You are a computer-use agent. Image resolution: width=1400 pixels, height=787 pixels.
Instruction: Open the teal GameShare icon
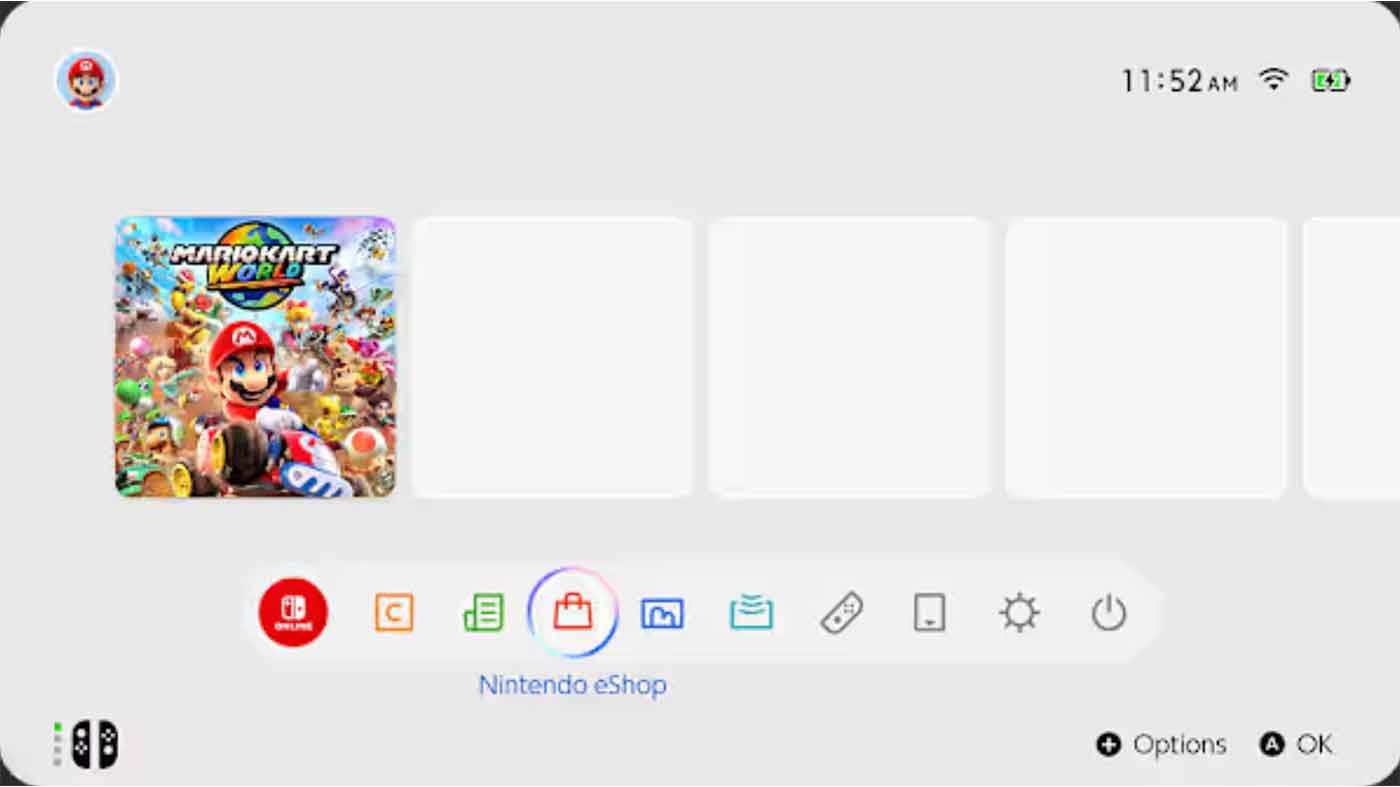tap(751, 612)
